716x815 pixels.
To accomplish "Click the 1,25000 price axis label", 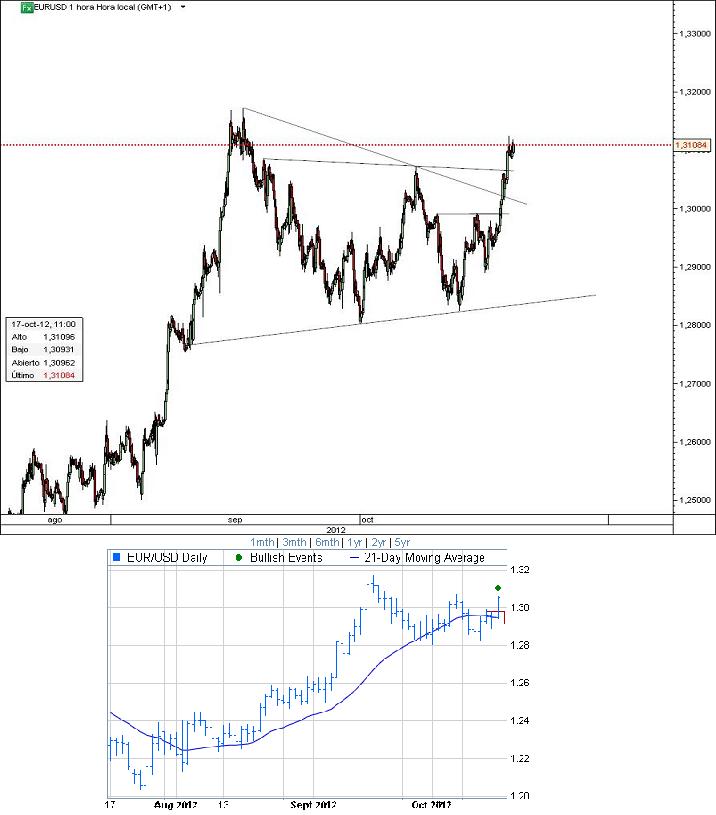I will [695, 500].
